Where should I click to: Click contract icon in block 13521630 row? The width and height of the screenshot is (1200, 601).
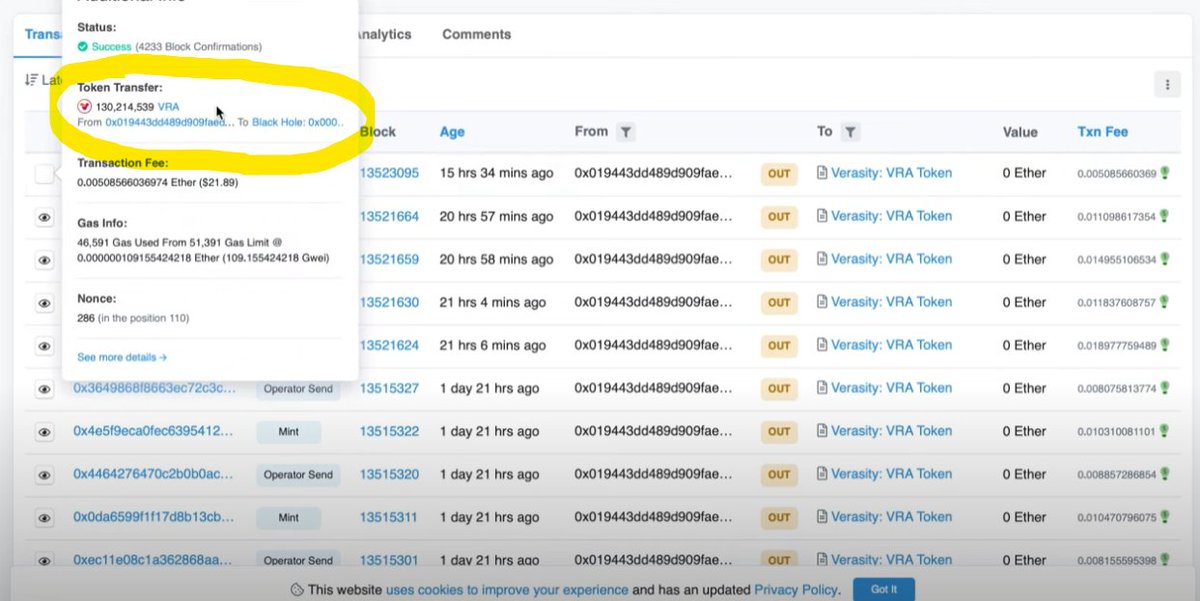coord(822,302)
